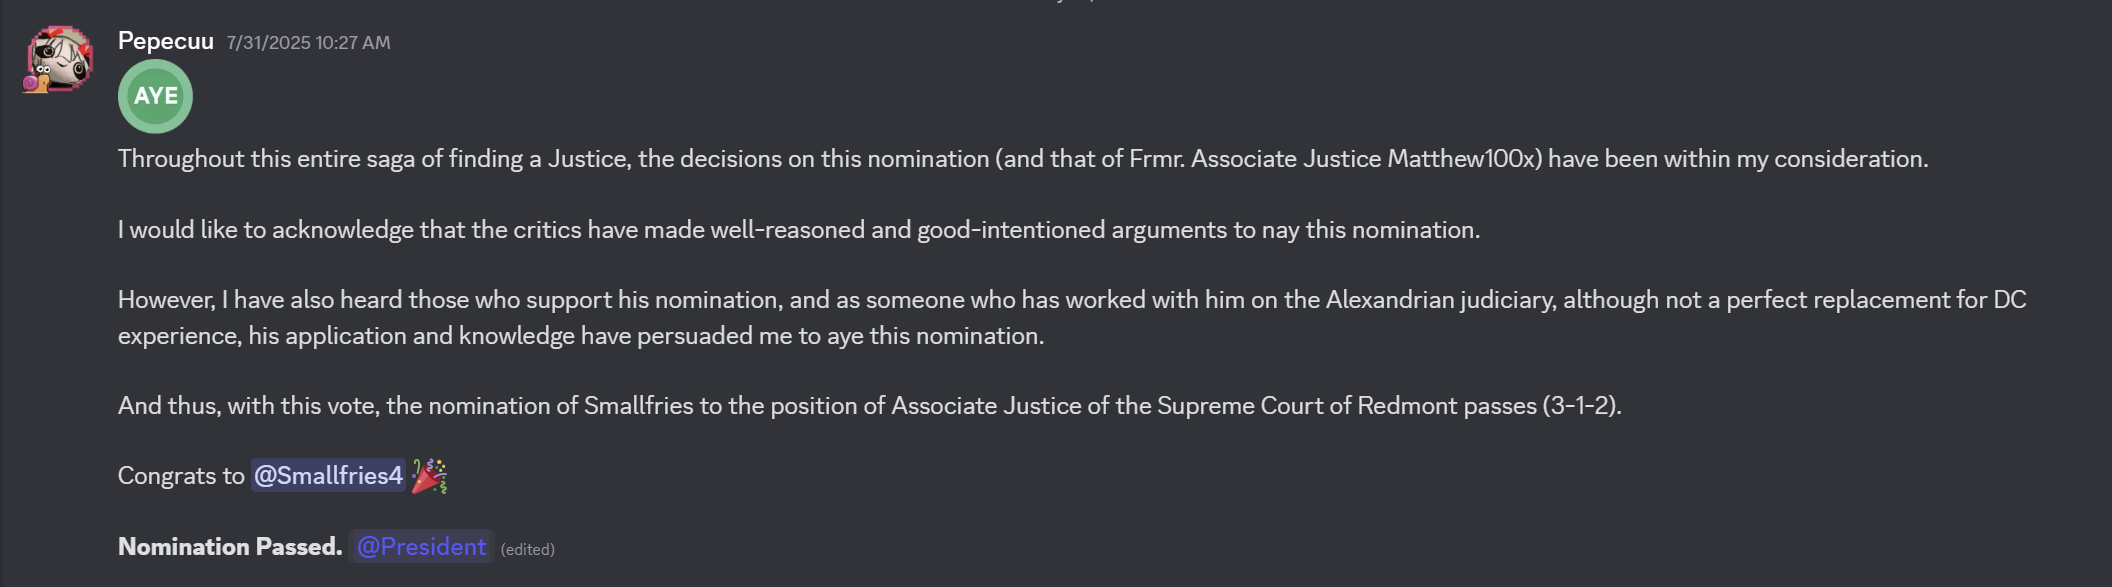Click the 7/31/2025 10:27 AM timestamp
Viewport: 2112px width, 587px height.
(308, 43)
